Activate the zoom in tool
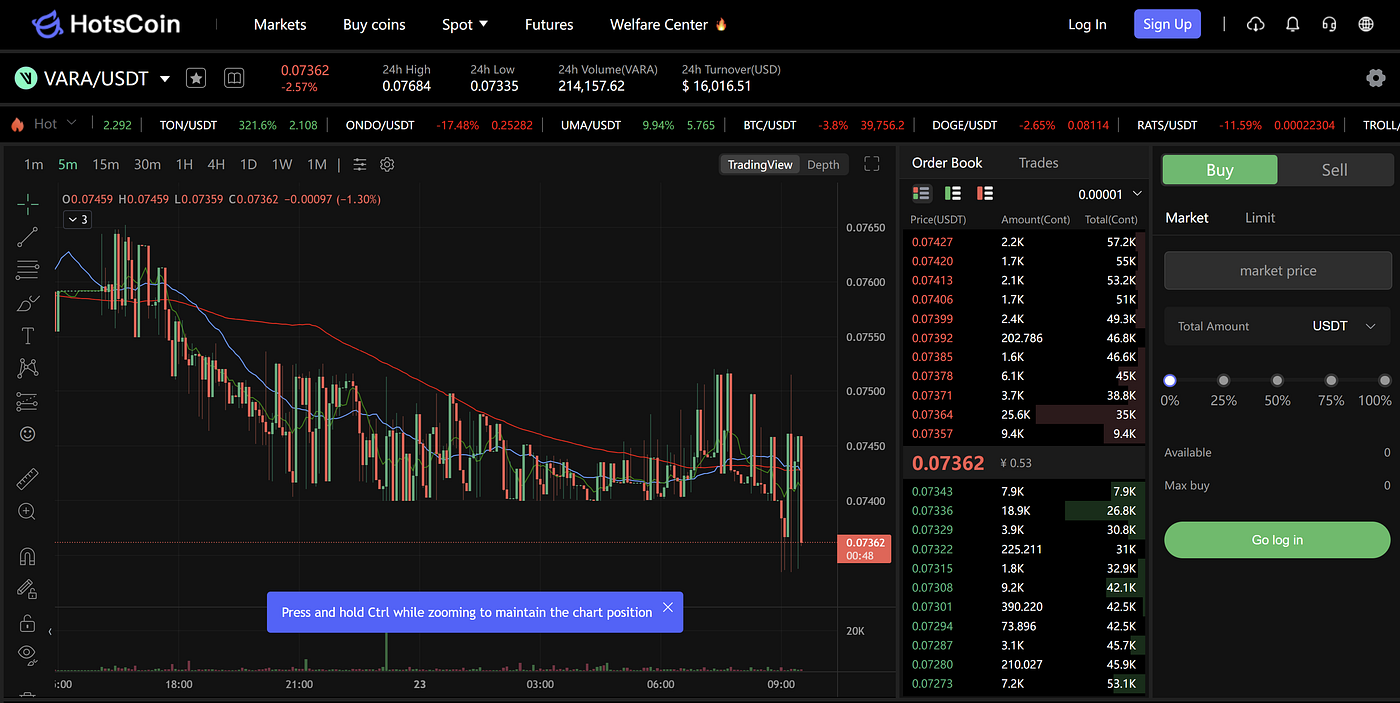 click(28, 512)
